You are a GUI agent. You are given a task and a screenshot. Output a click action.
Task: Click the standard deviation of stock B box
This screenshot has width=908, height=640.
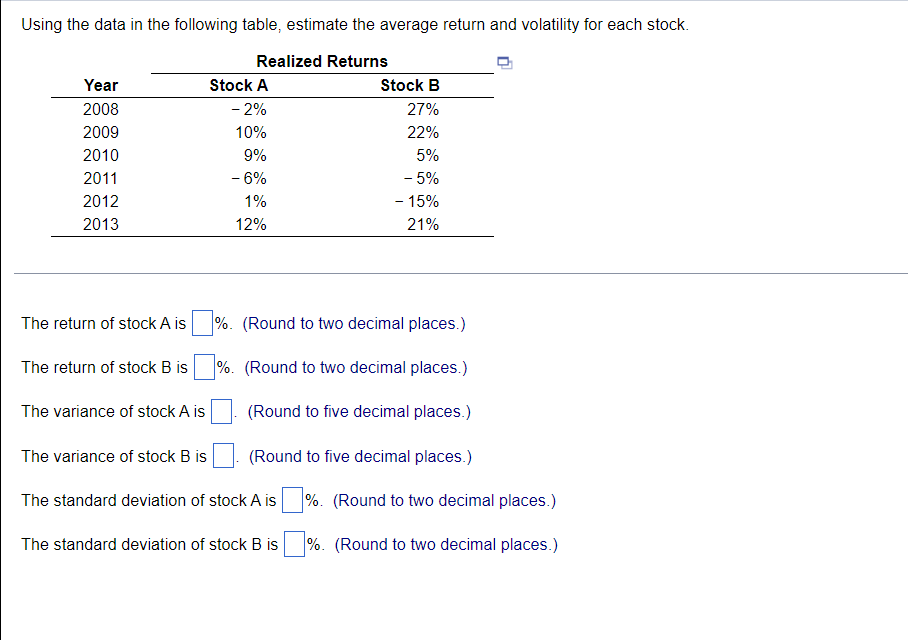292,543
